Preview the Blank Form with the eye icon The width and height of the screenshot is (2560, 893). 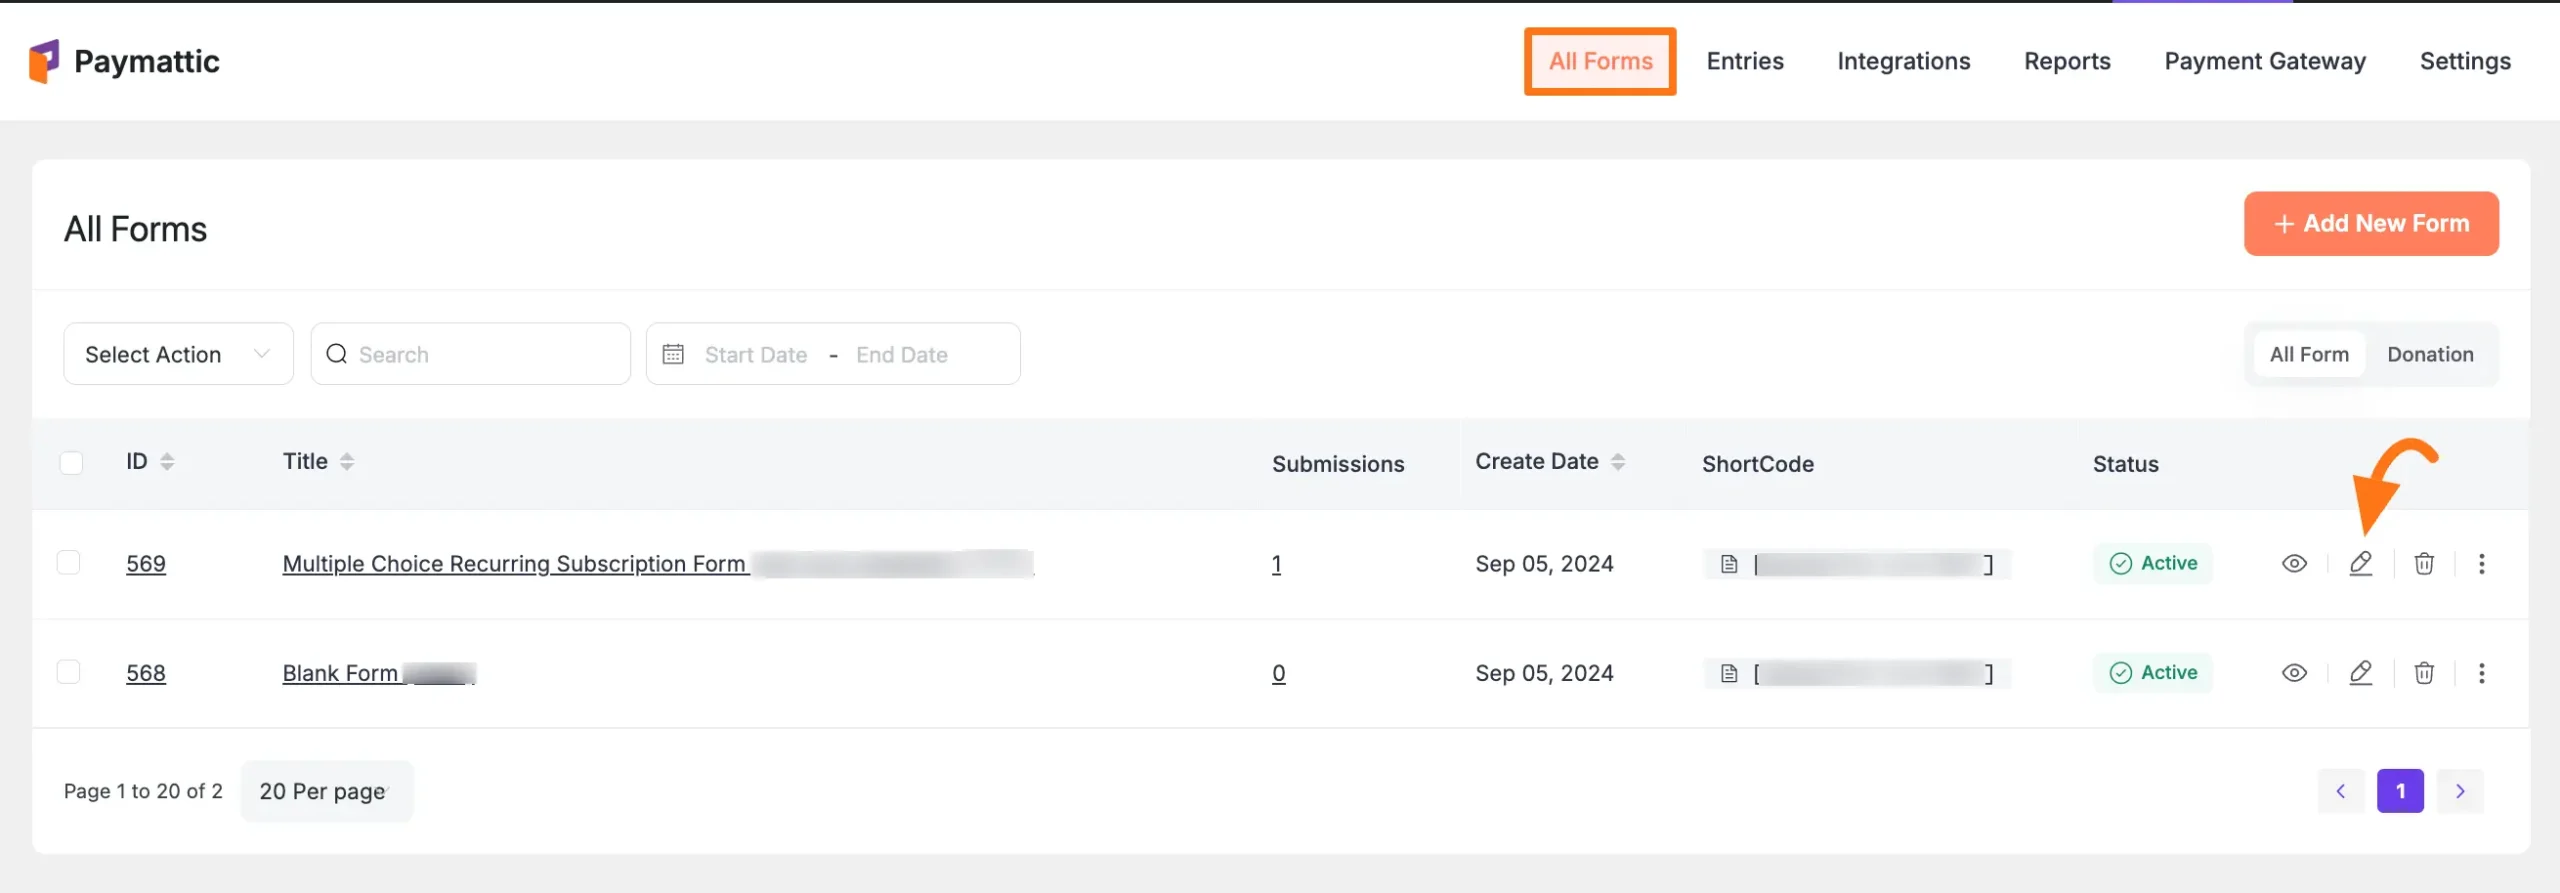point(2294,673)
